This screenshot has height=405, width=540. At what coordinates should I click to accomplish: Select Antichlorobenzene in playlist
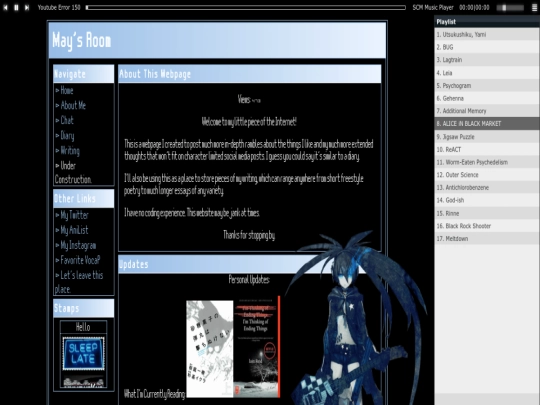[x=487, y=188]
